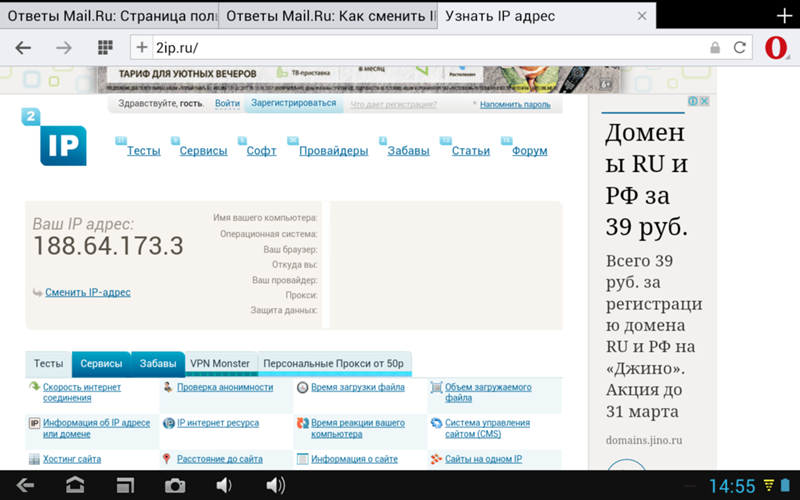Image resolution: width=800 pixels, height=500 pixels.
Task: Click the ad info 'i' icon
Action: pos(693,101)
